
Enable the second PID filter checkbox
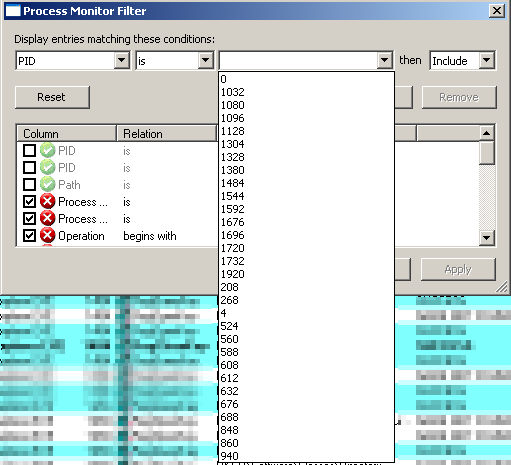(29, 167)
